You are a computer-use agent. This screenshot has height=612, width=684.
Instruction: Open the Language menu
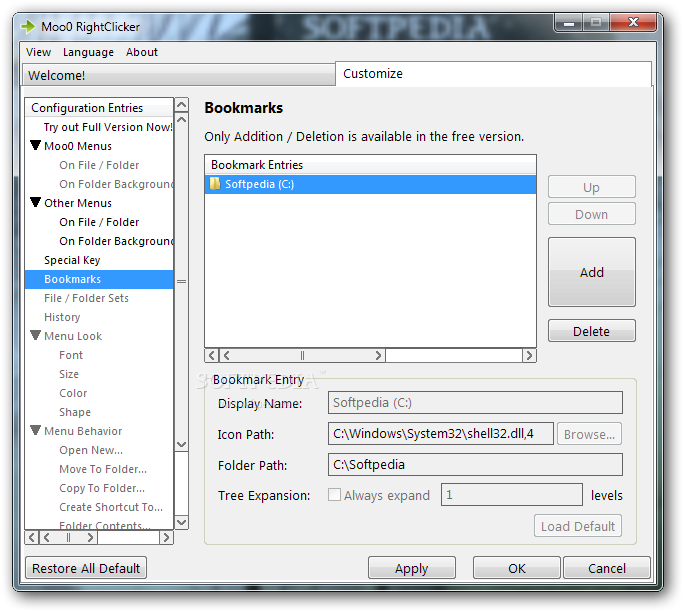tap(88, 52)
